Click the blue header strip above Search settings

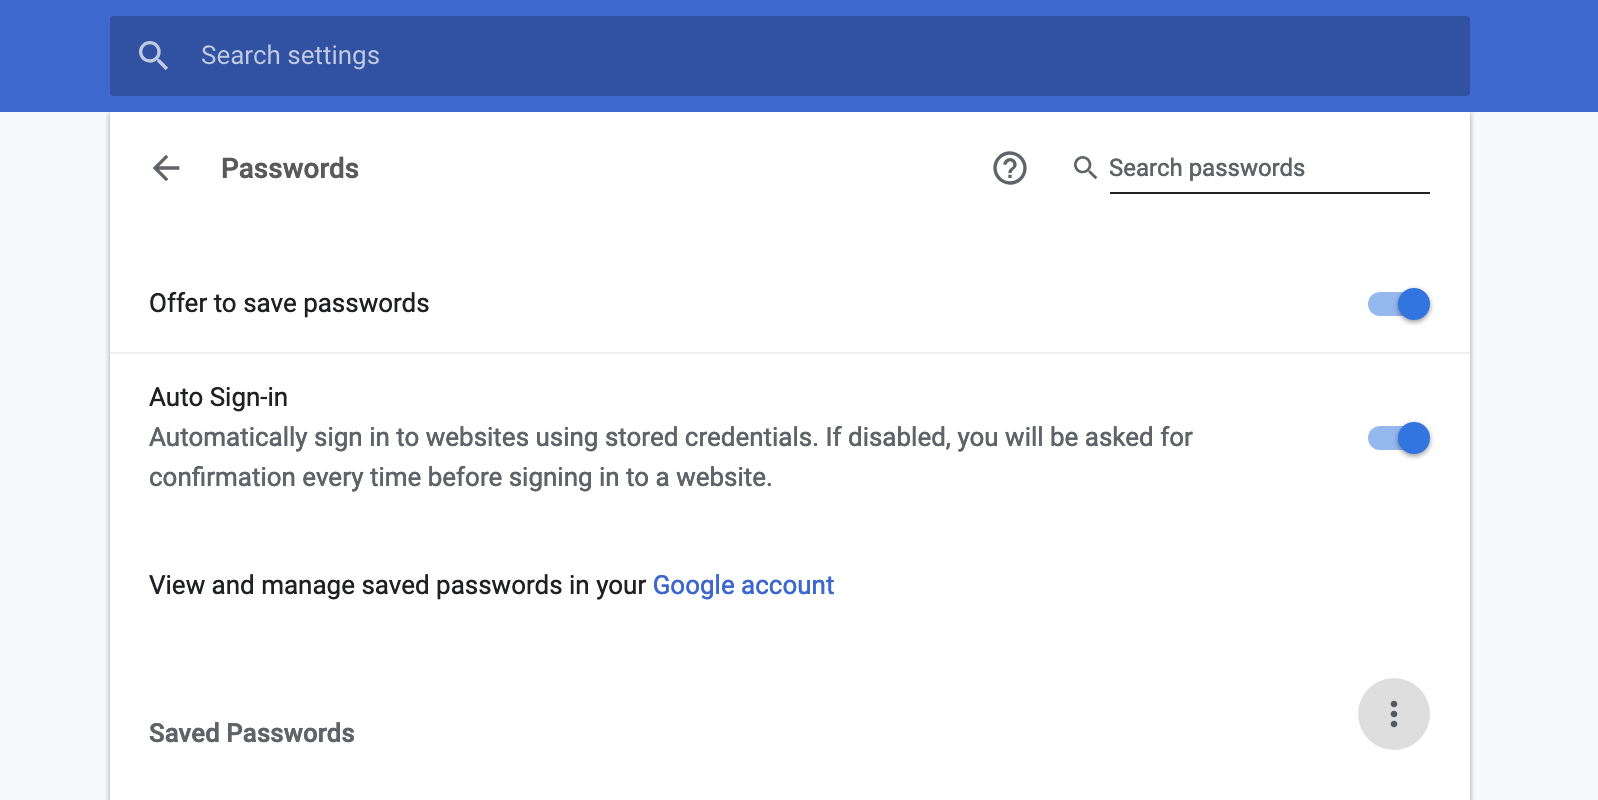click(x=799, y=7)
